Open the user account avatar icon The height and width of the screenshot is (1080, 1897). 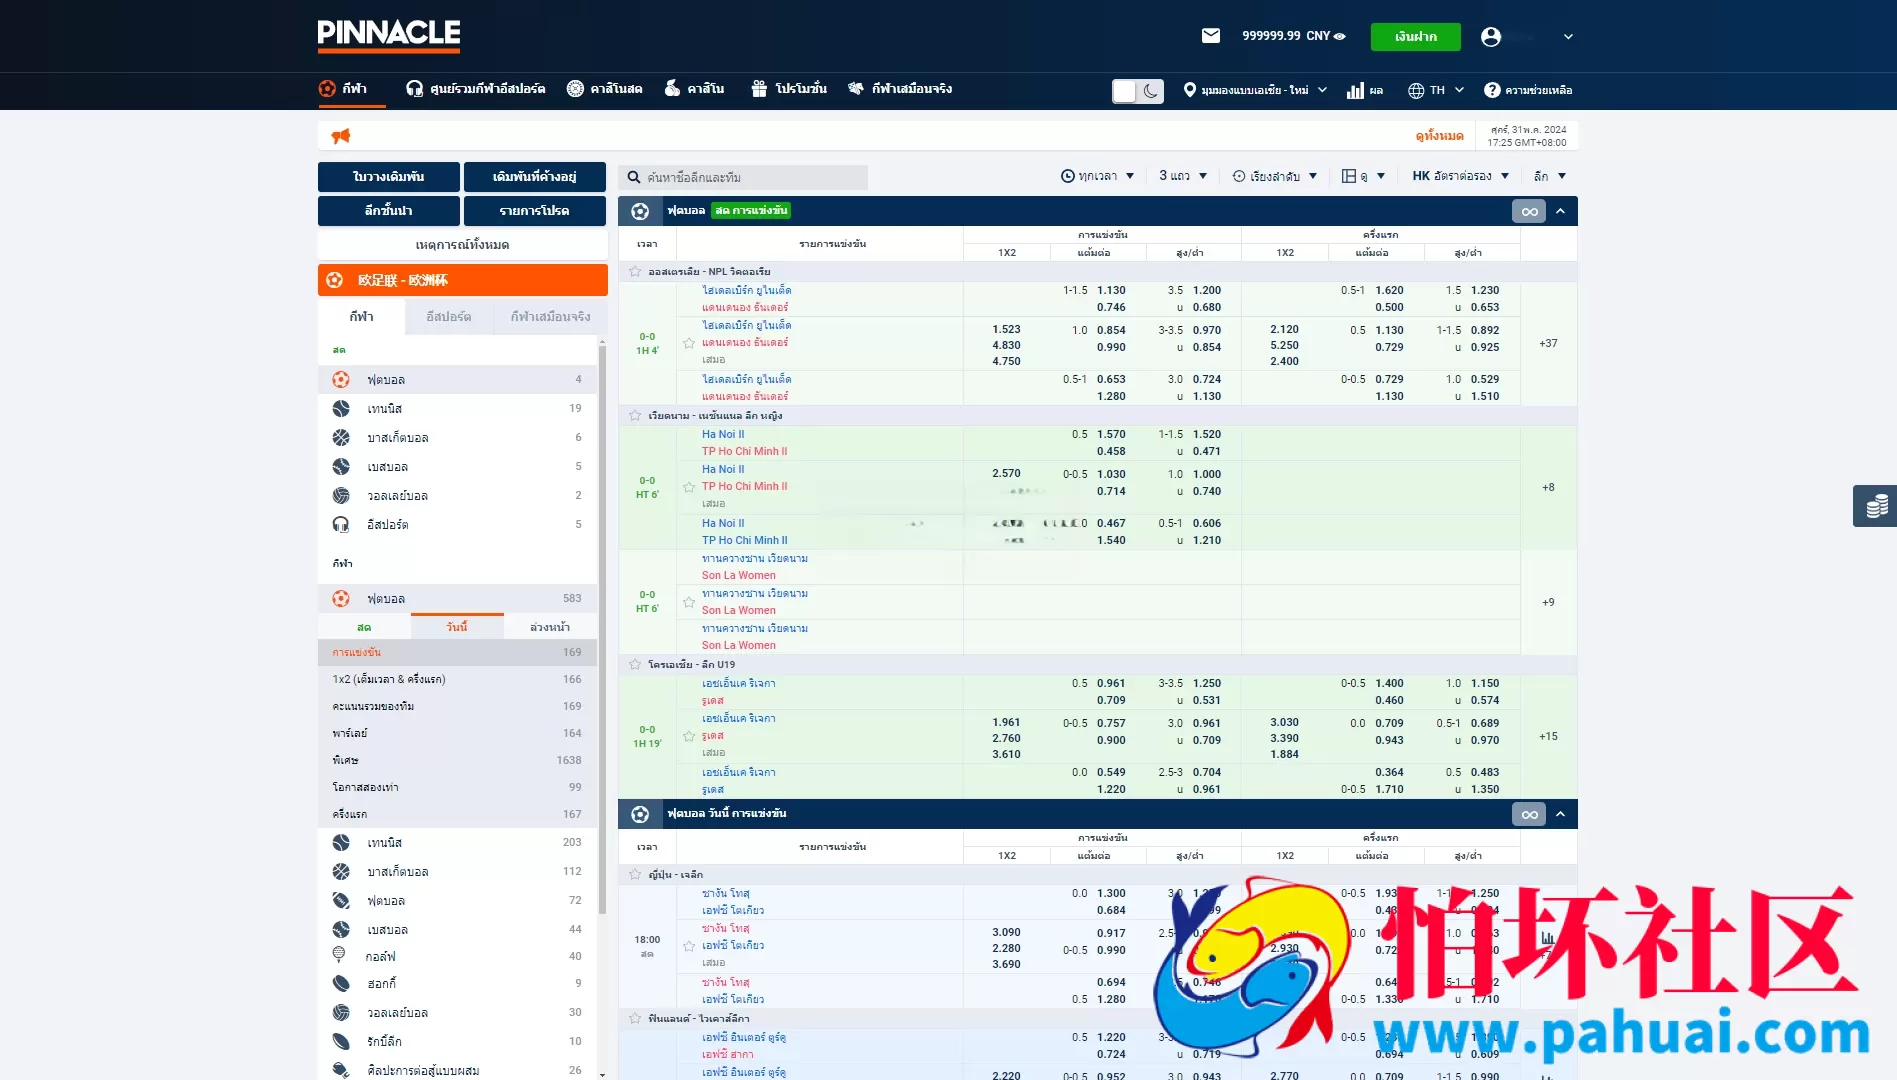[x=1491, y=36]
